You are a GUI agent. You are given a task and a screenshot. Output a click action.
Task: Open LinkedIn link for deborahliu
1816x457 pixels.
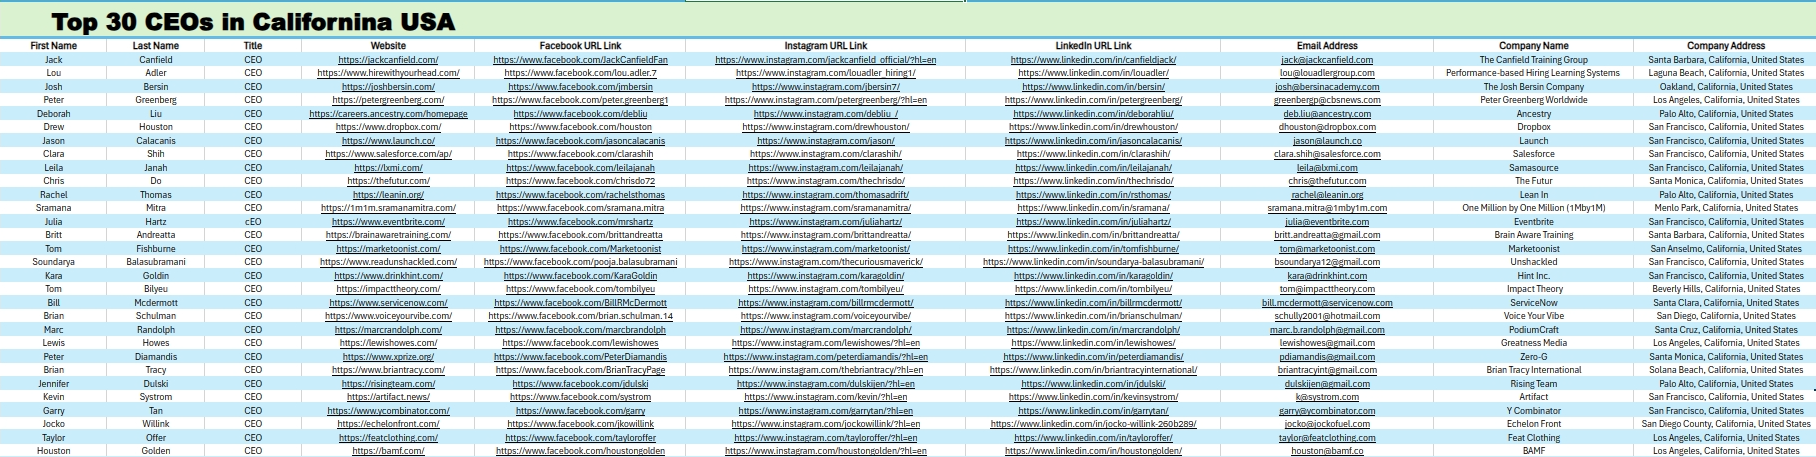1093,114
